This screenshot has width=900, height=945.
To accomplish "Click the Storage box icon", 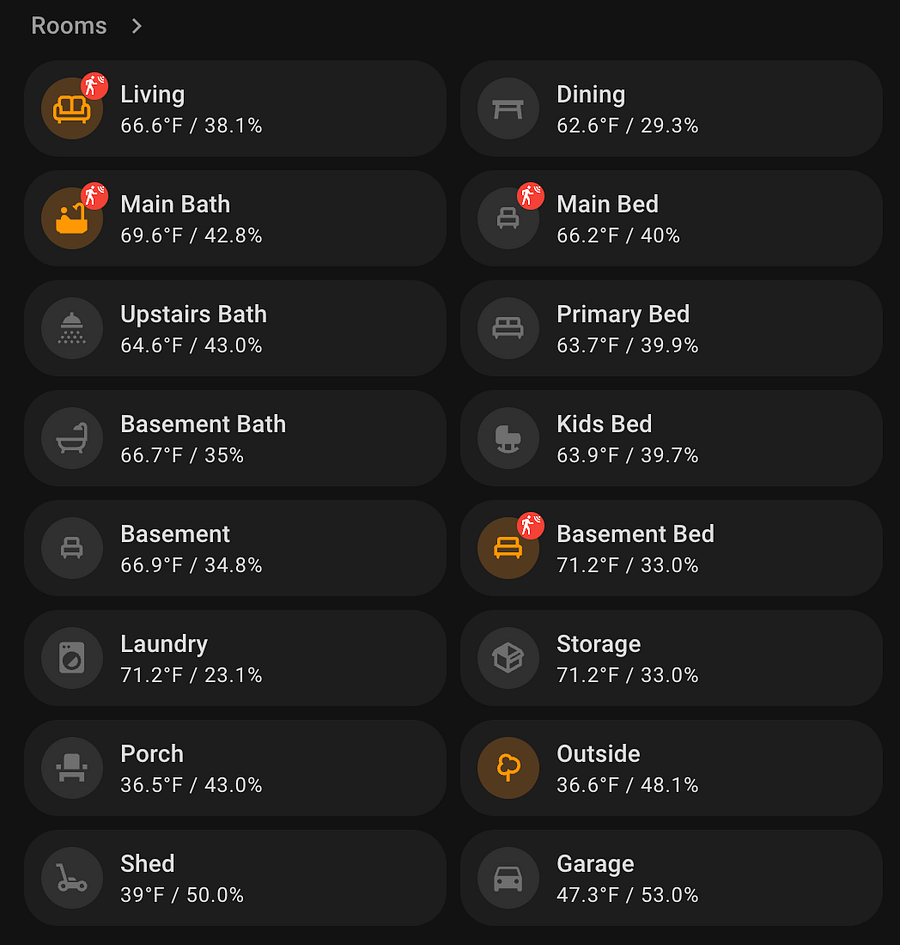I will click(508, 658).
